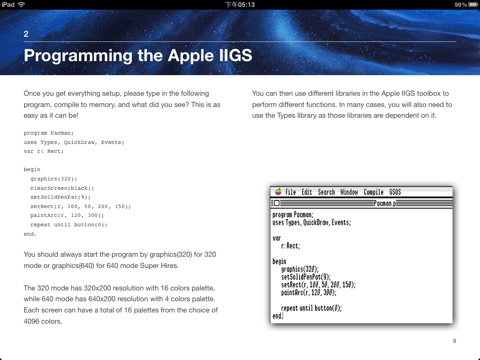Click repeat until button(0) in editor window
The height and width of the screenshot is (360, 480).
(311, 308)
